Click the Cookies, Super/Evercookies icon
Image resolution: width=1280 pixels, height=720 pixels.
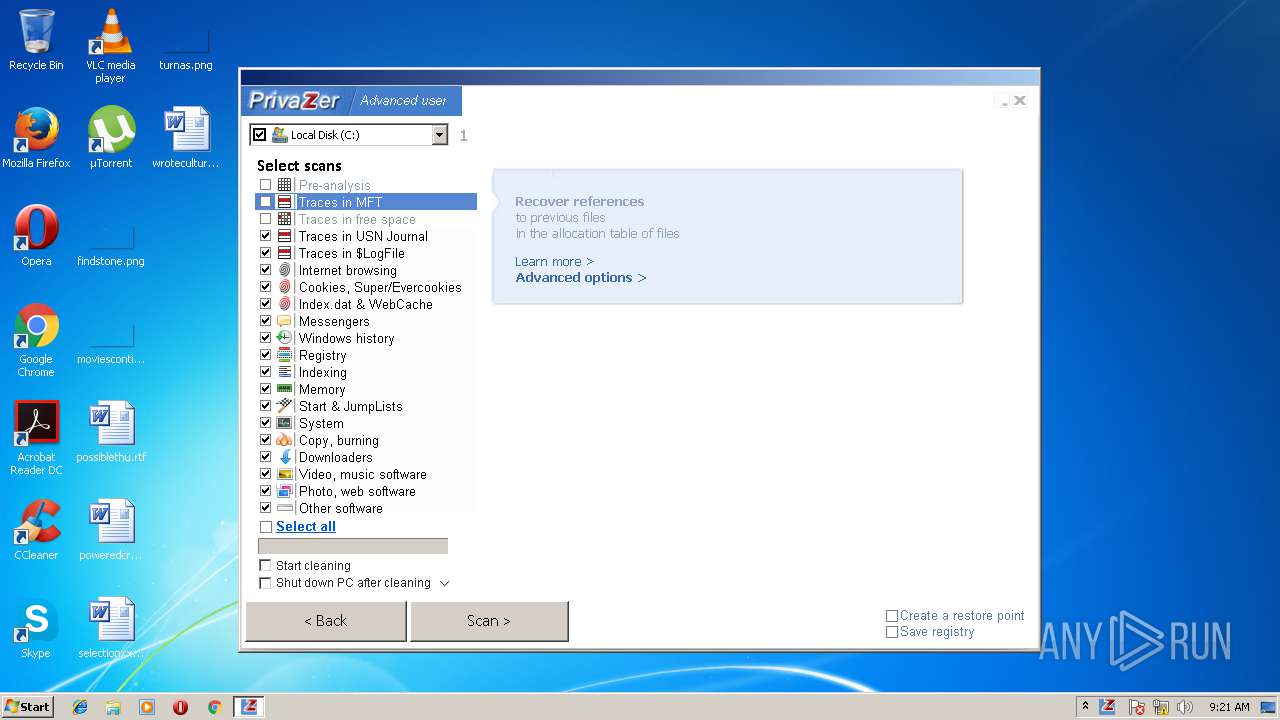284,287
